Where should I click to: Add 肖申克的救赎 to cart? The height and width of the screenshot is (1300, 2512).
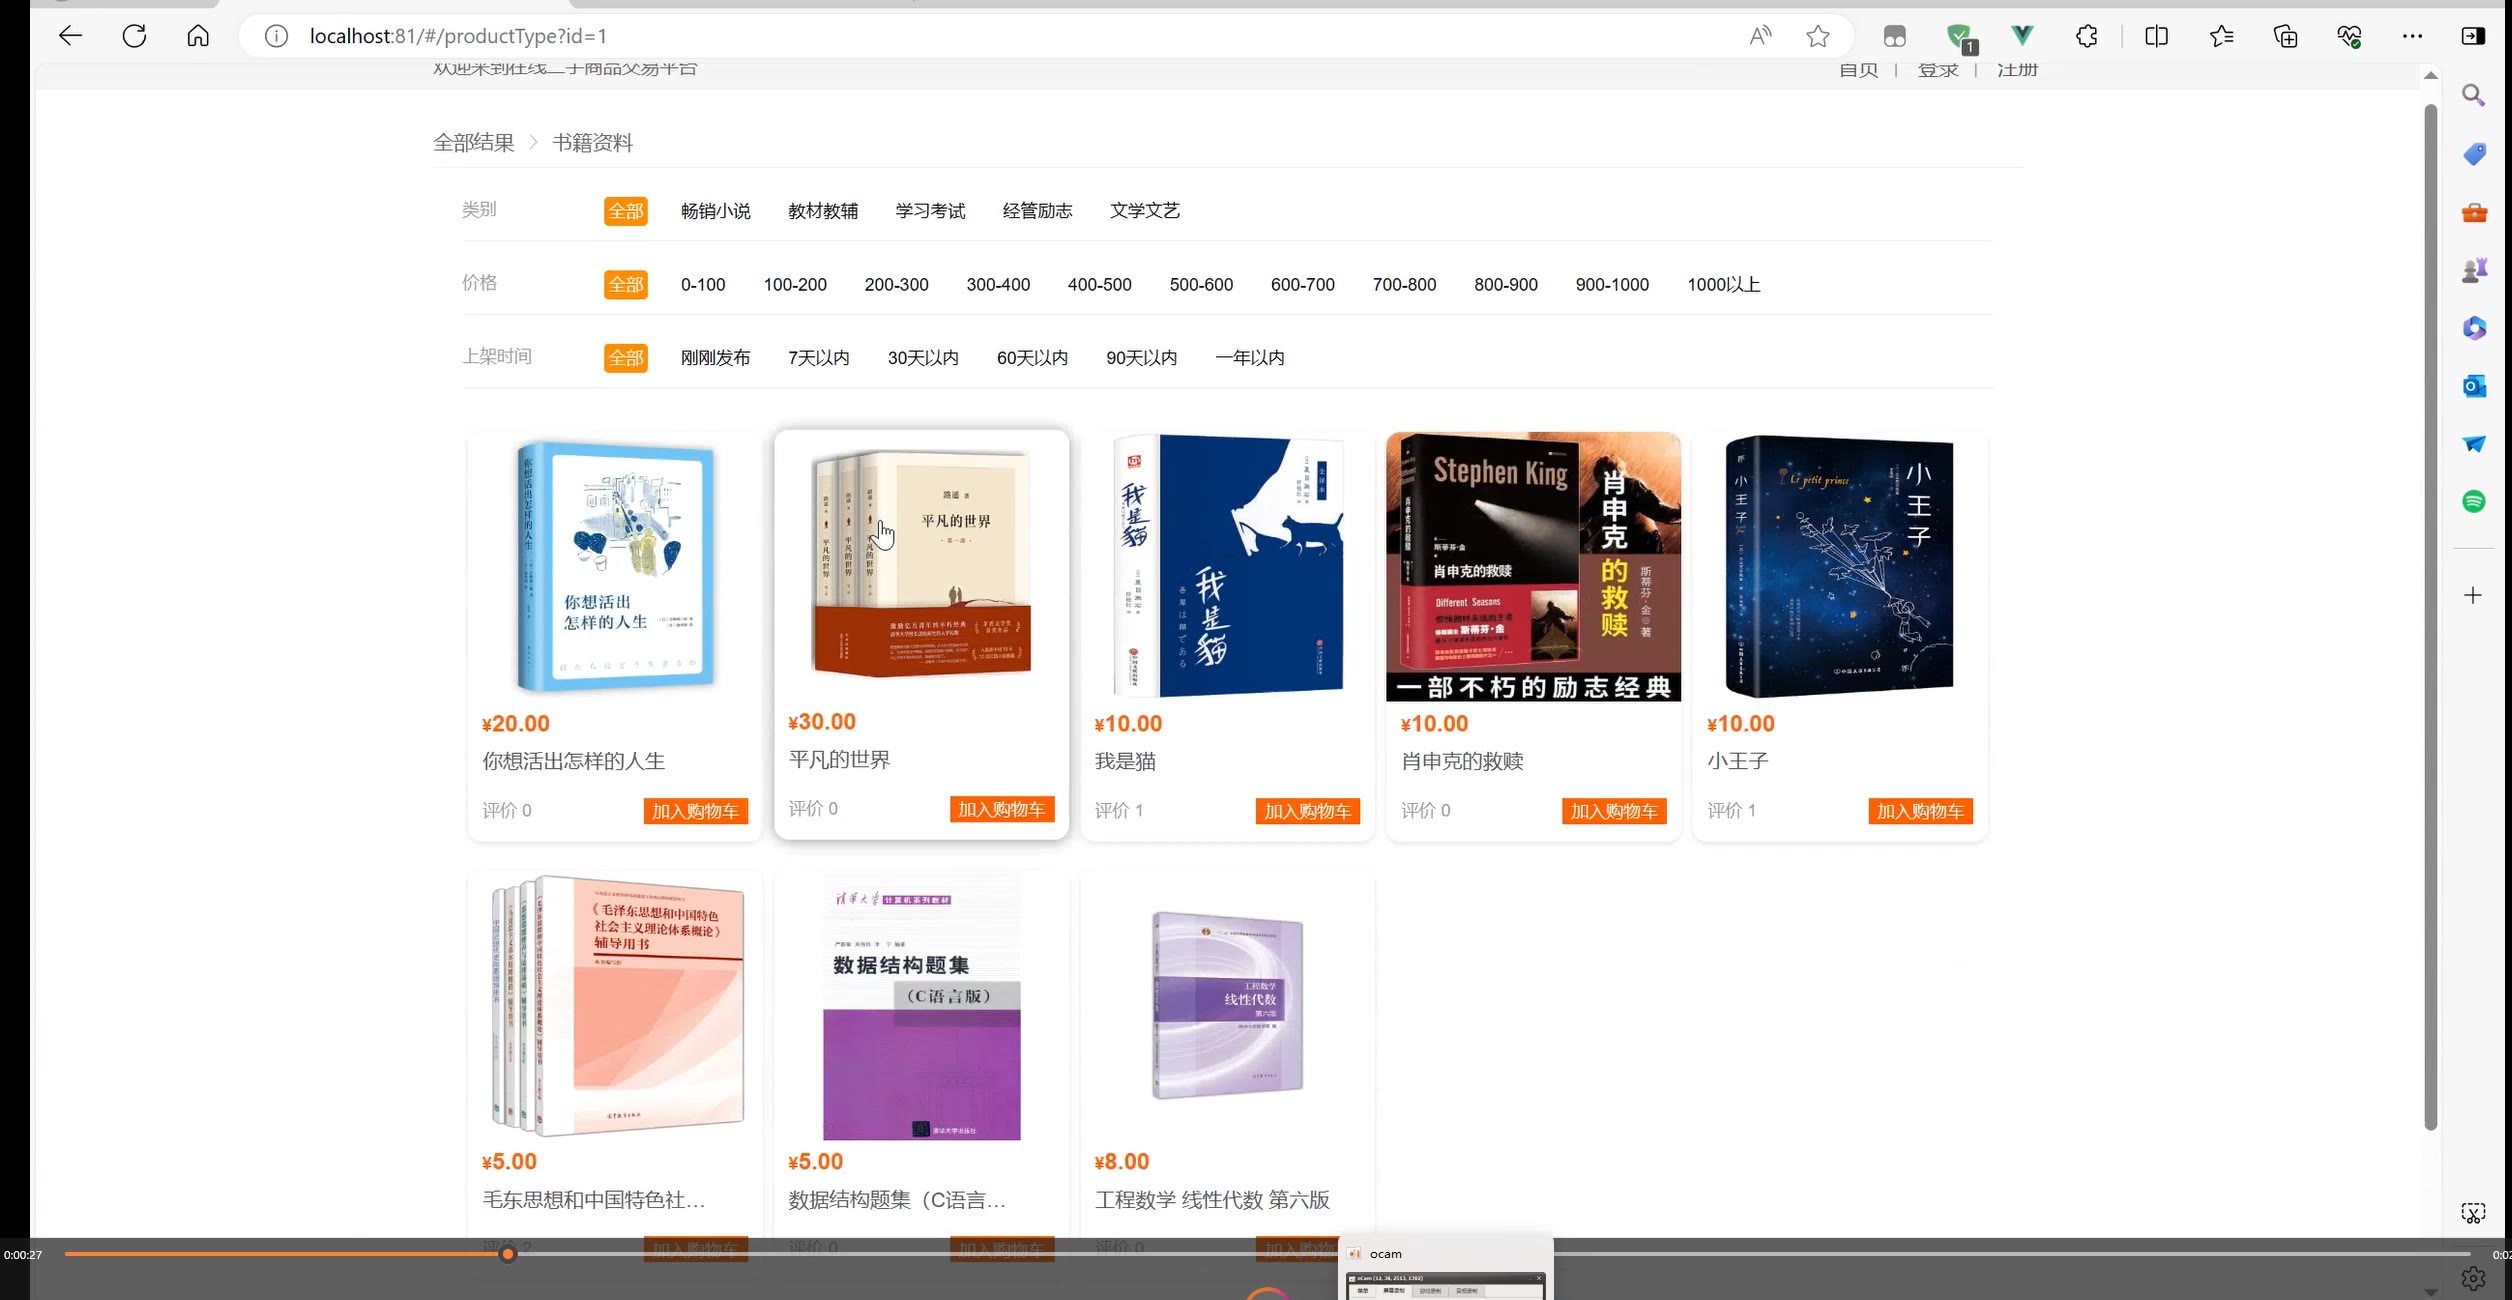1614,811
